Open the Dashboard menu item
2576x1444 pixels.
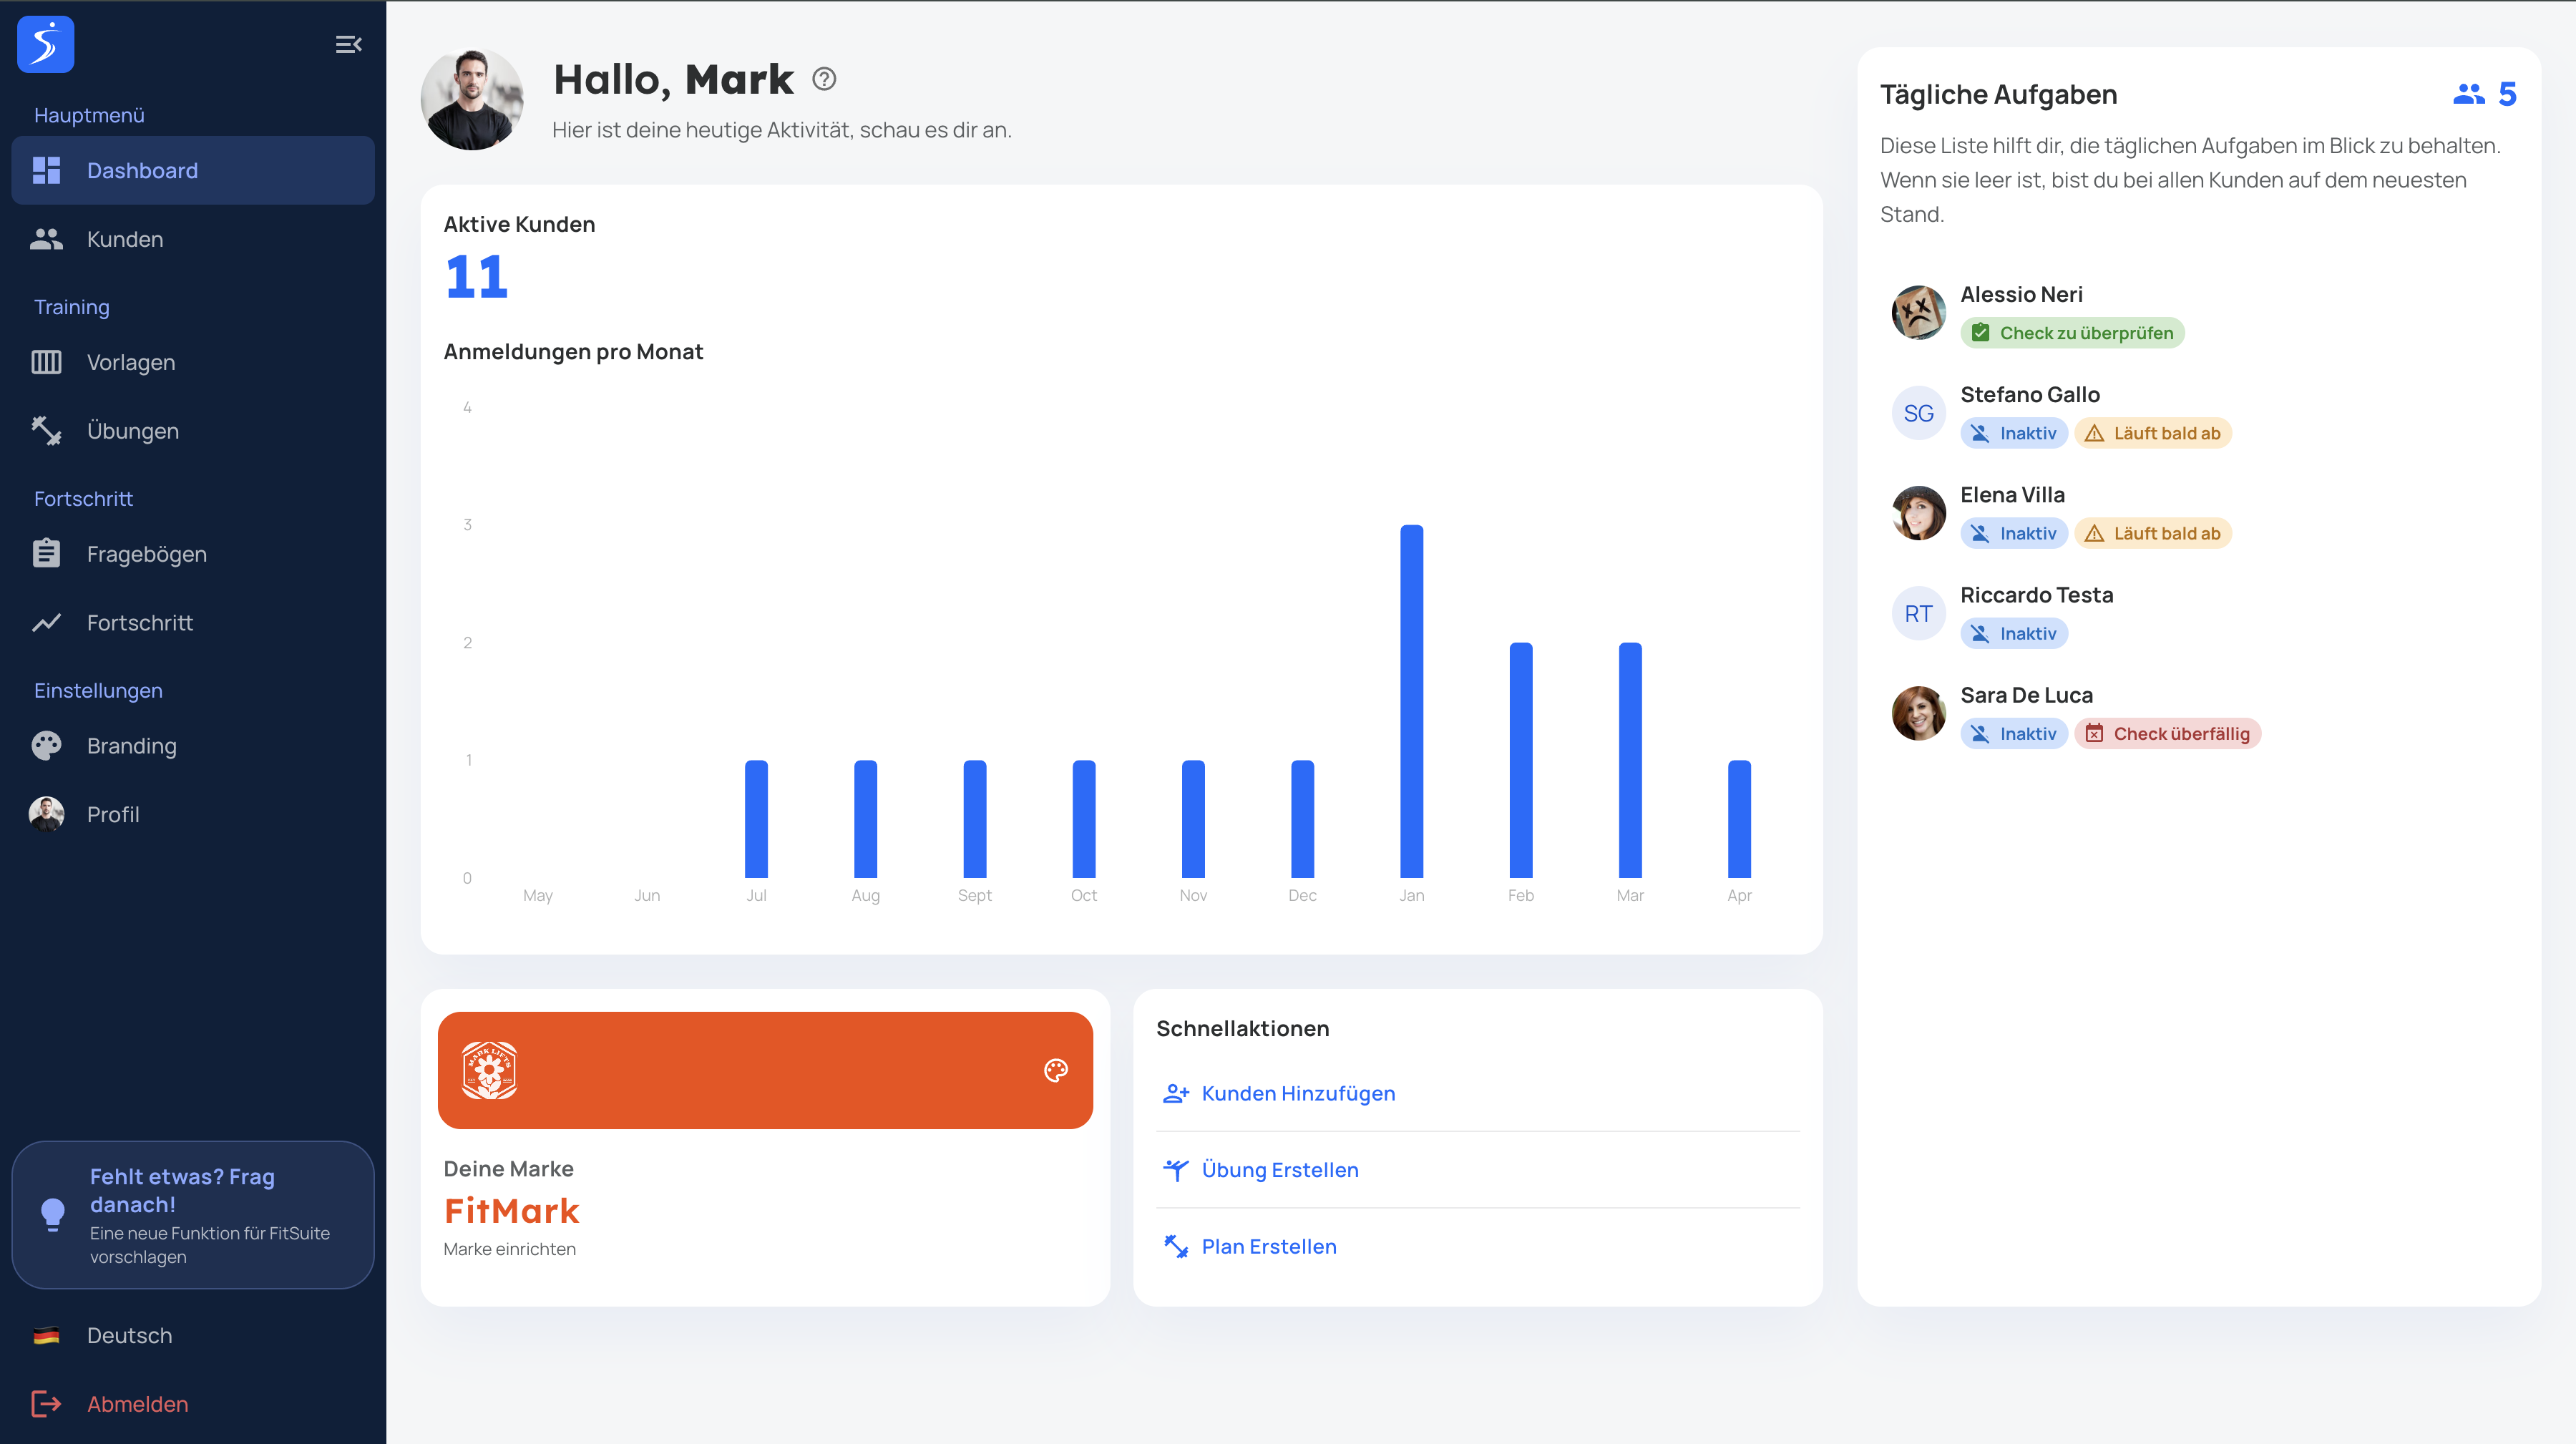click(193, 170)
